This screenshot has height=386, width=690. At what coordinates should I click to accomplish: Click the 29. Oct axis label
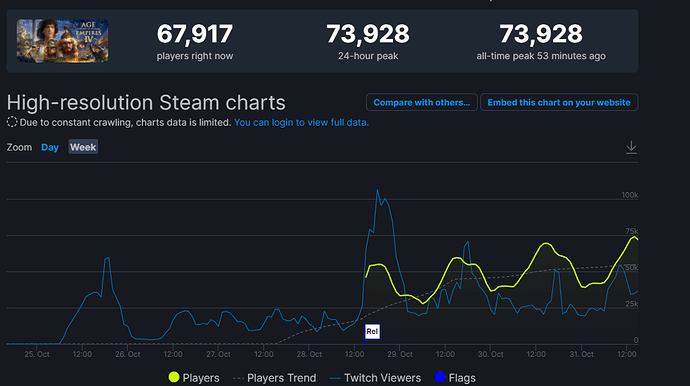tap(400, 354)
